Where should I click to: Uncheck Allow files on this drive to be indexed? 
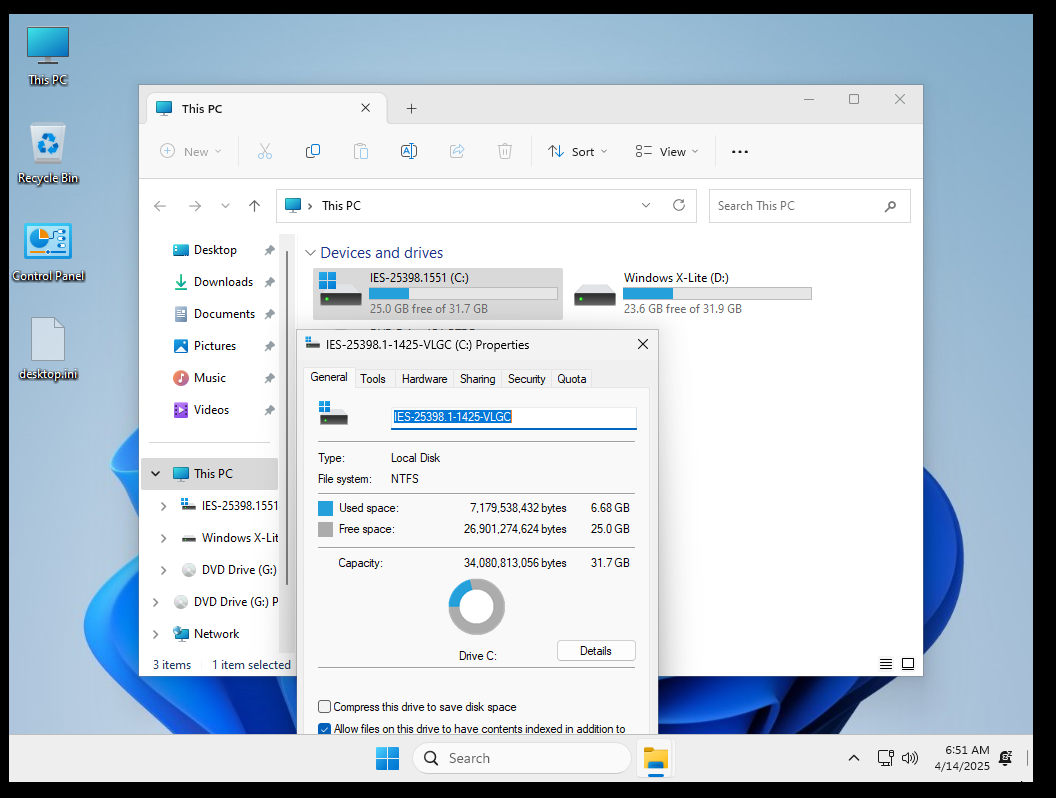click(325, 729)
